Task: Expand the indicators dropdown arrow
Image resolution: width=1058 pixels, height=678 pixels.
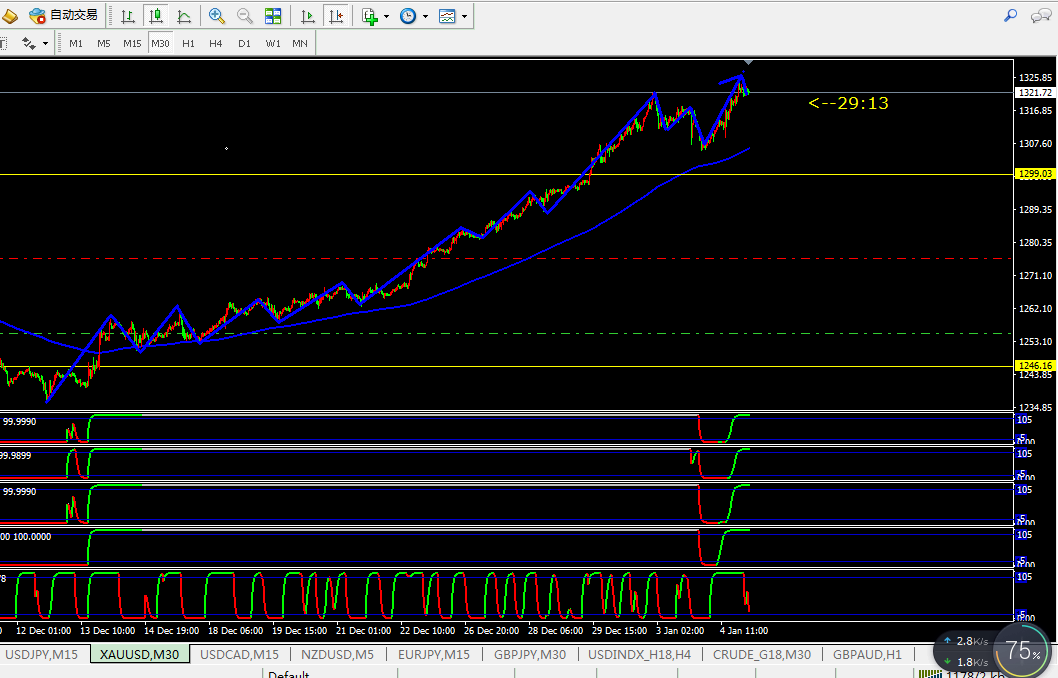Action: point(386,16)
